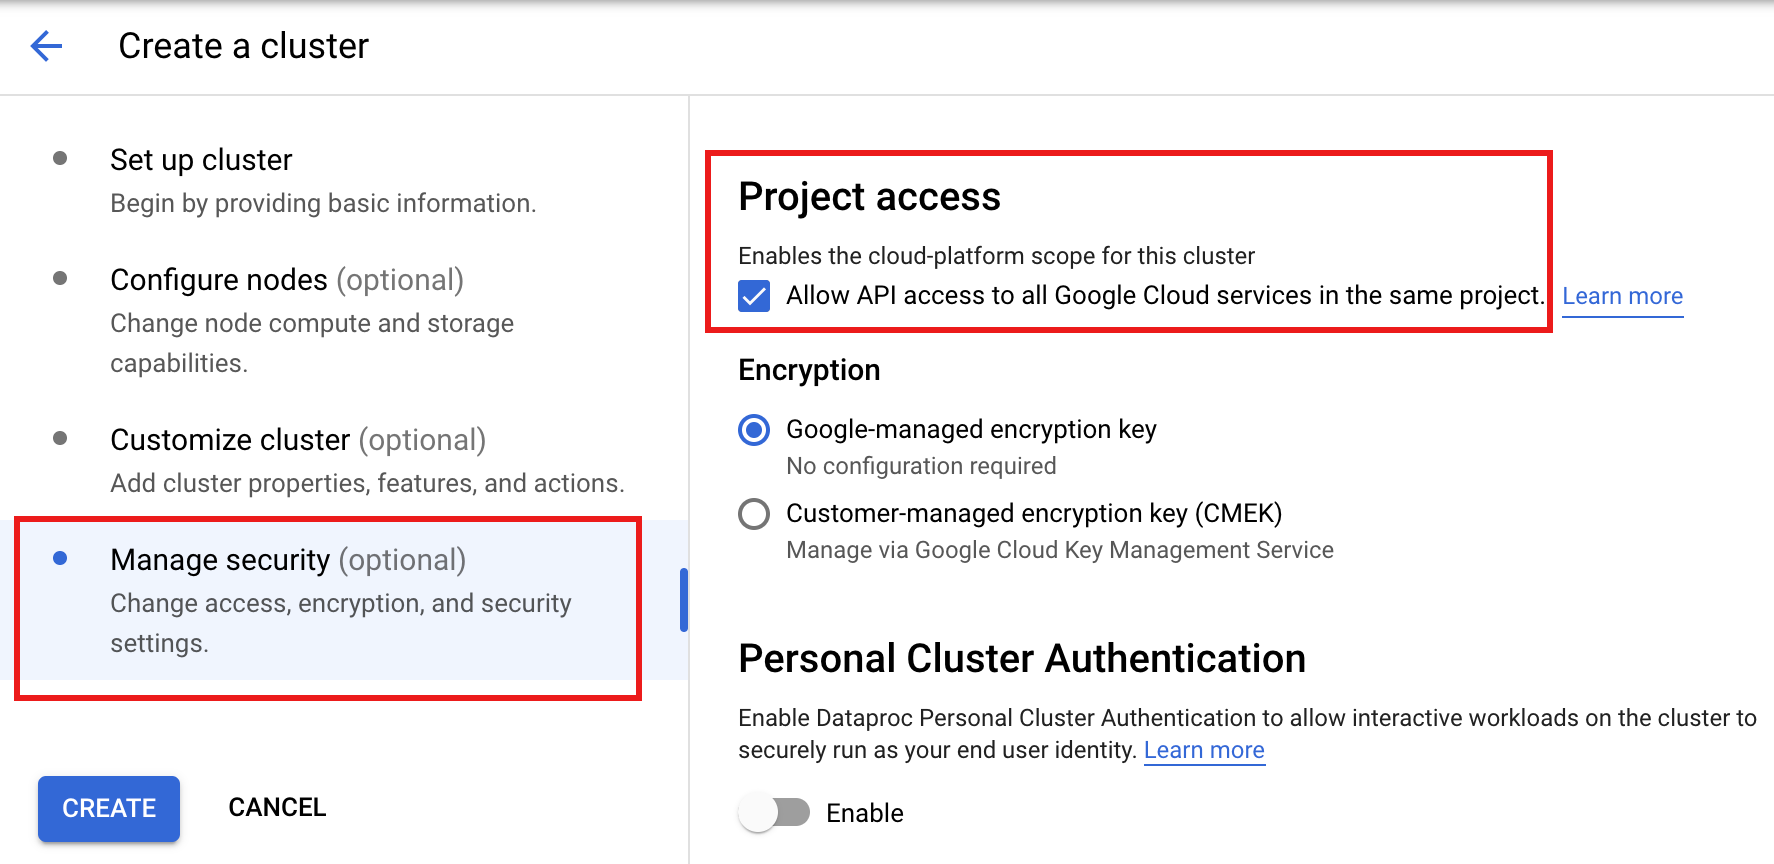Screen dimensions: 1774x864
Task: Select Manage security step
Action: [x=220, y=560]
